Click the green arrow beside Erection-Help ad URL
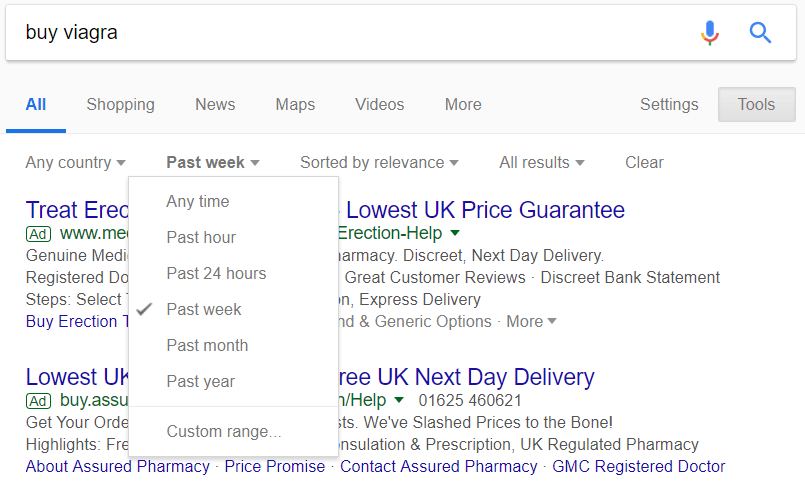The image size is (805, 487). point(454,233)
